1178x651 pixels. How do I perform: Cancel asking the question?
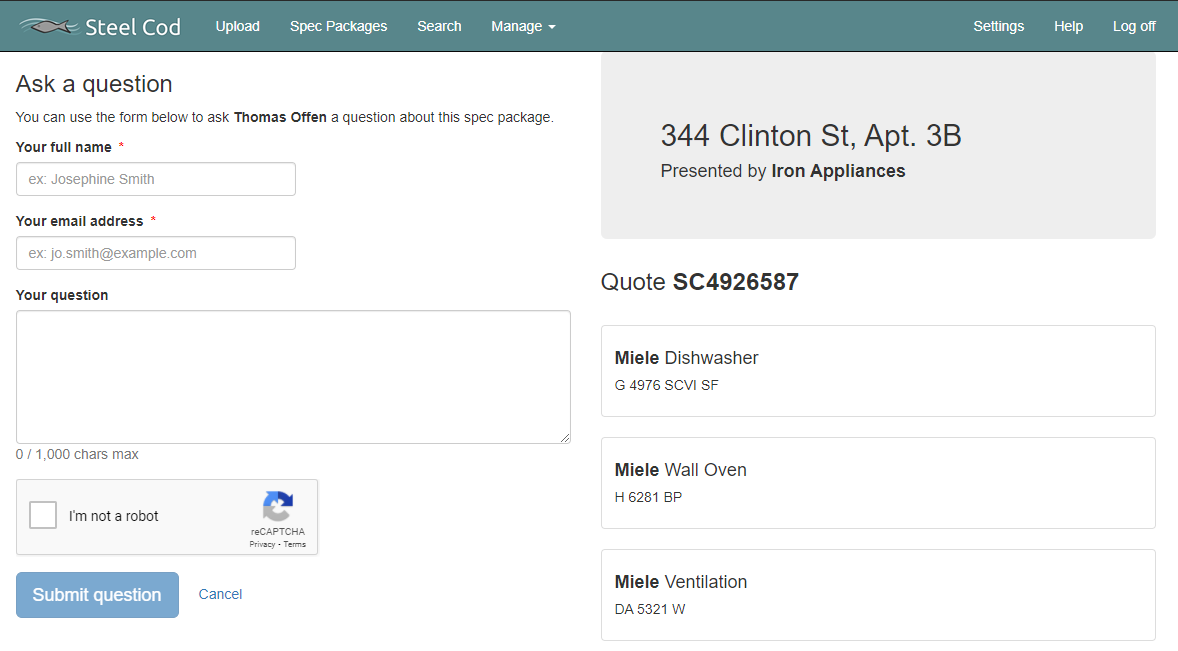coord(220,594)
